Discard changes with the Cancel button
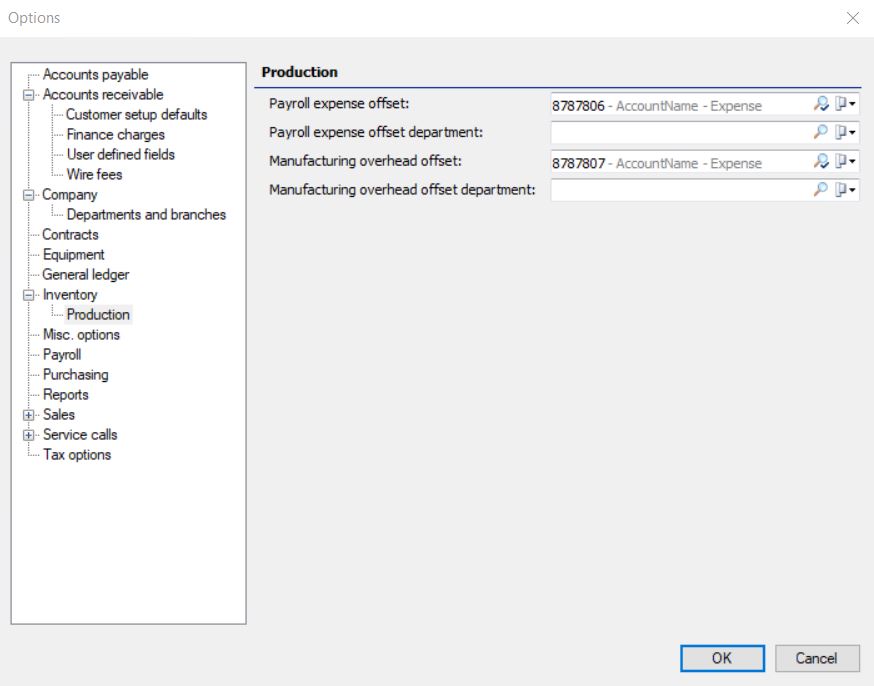 (x=817, y=658)
